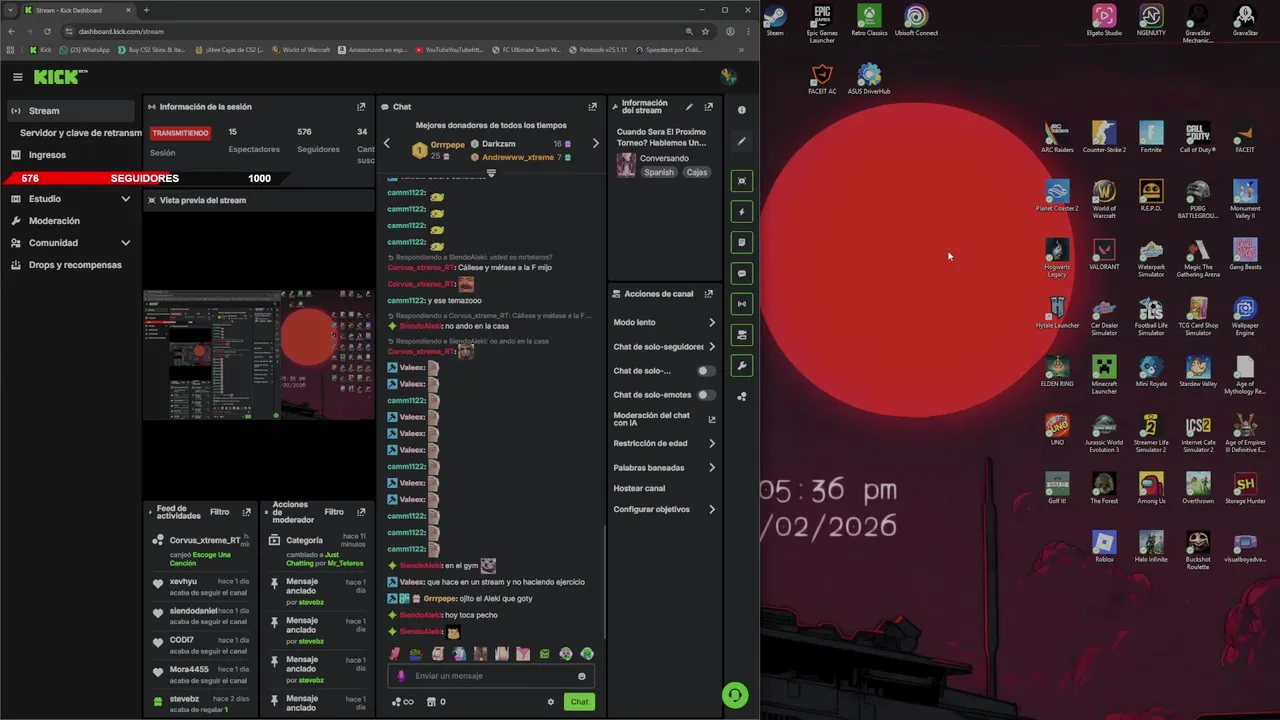
Task: Pop out the Chat panel
Action: [592, 107]
